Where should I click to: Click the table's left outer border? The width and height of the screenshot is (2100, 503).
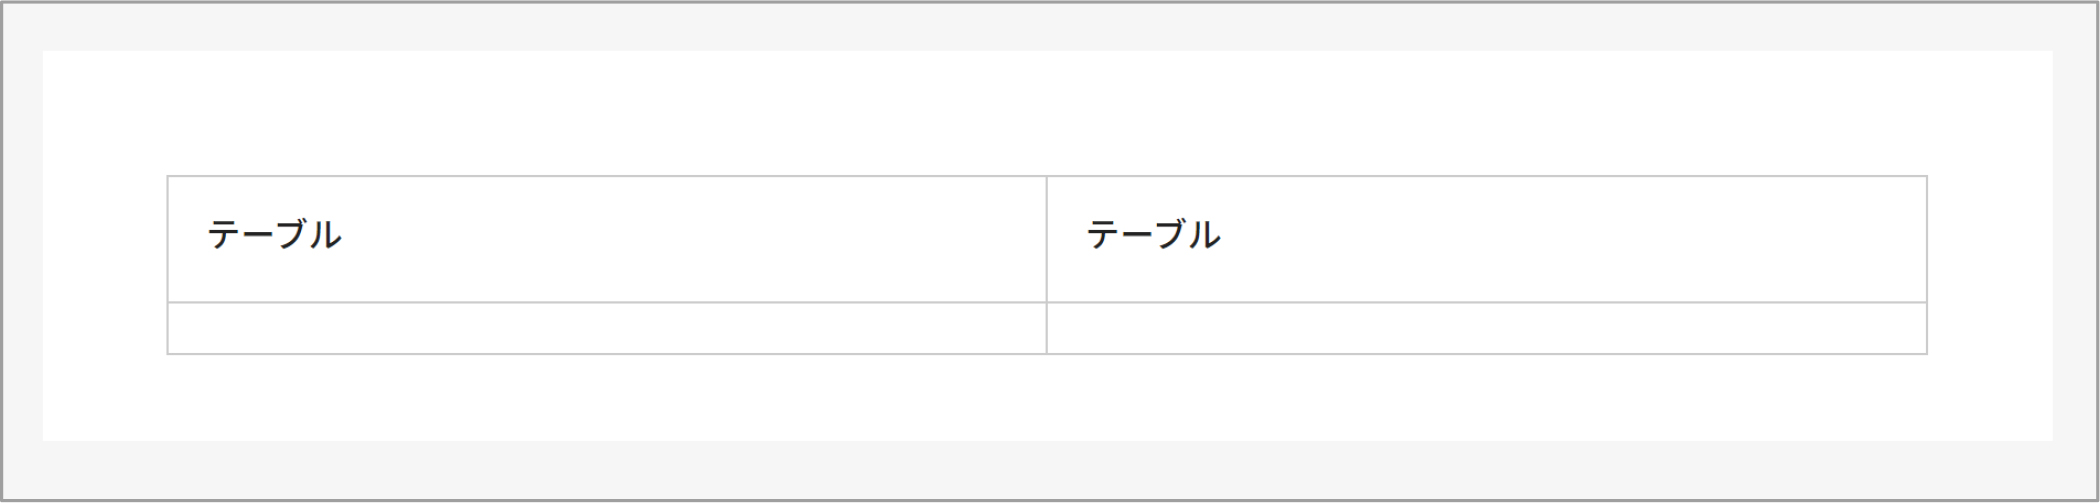point(168,265)
